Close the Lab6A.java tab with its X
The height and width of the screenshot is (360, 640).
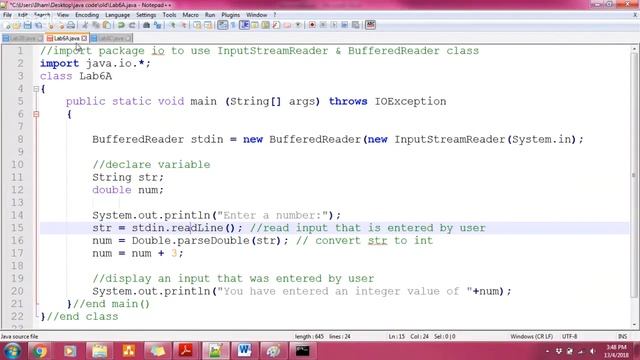(84, 38)
